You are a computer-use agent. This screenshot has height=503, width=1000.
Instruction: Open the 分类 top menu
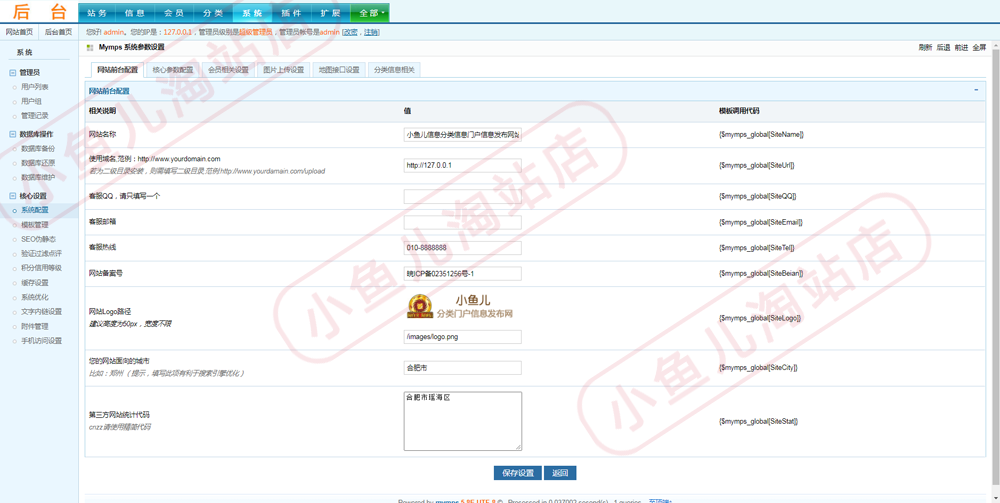click(214, 13)
